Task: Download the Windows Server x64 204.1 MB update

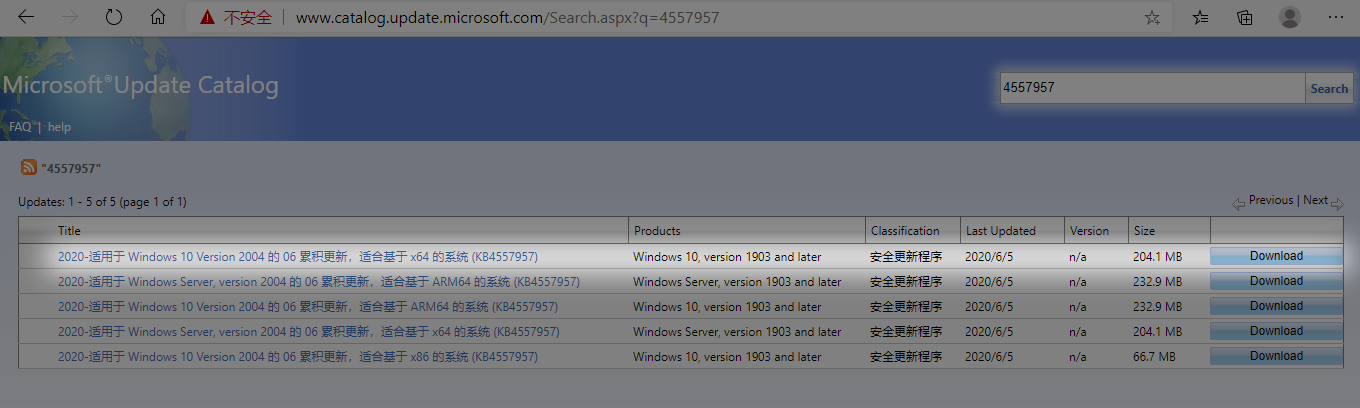Action: click(x=1276, y=331)
